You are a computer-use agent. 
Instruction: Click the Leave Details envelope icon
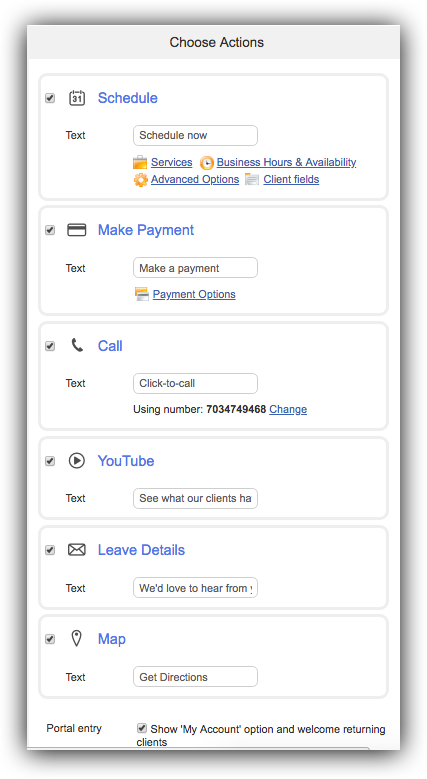[x=77, y=549]
